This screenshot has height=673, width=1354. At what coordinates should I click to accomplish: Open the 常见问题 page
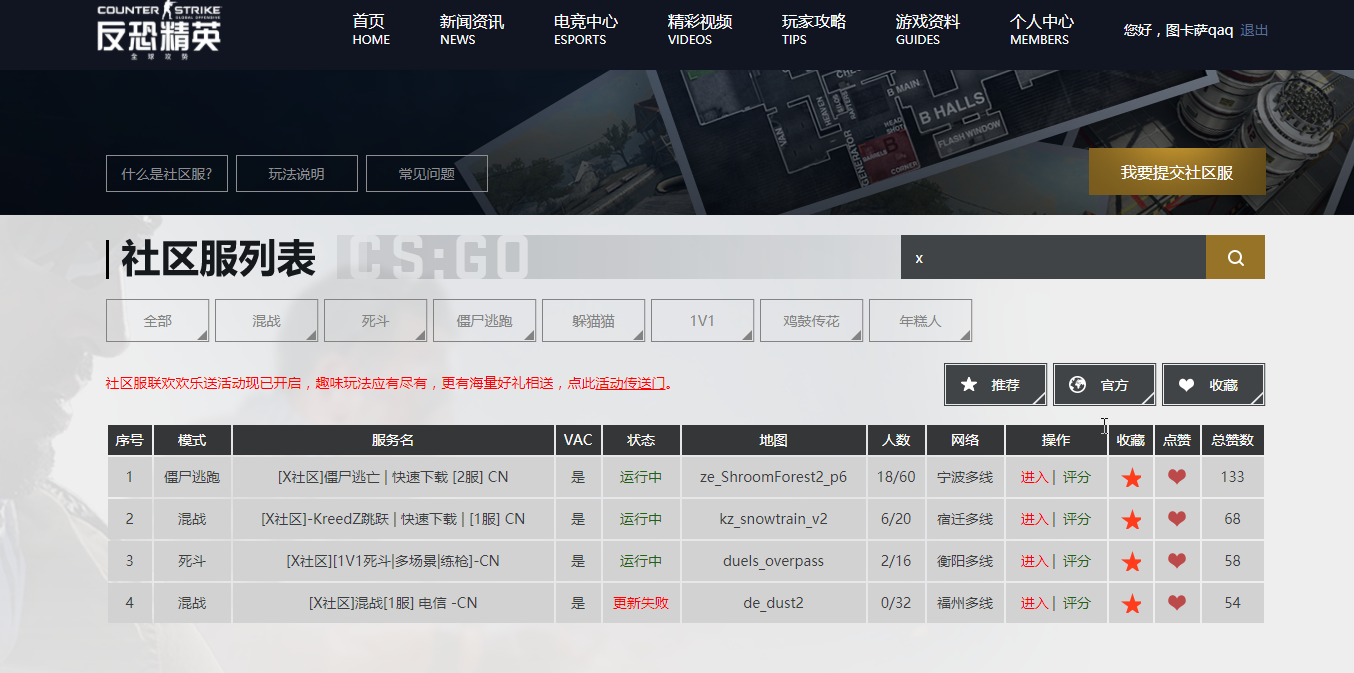point(426,173)
